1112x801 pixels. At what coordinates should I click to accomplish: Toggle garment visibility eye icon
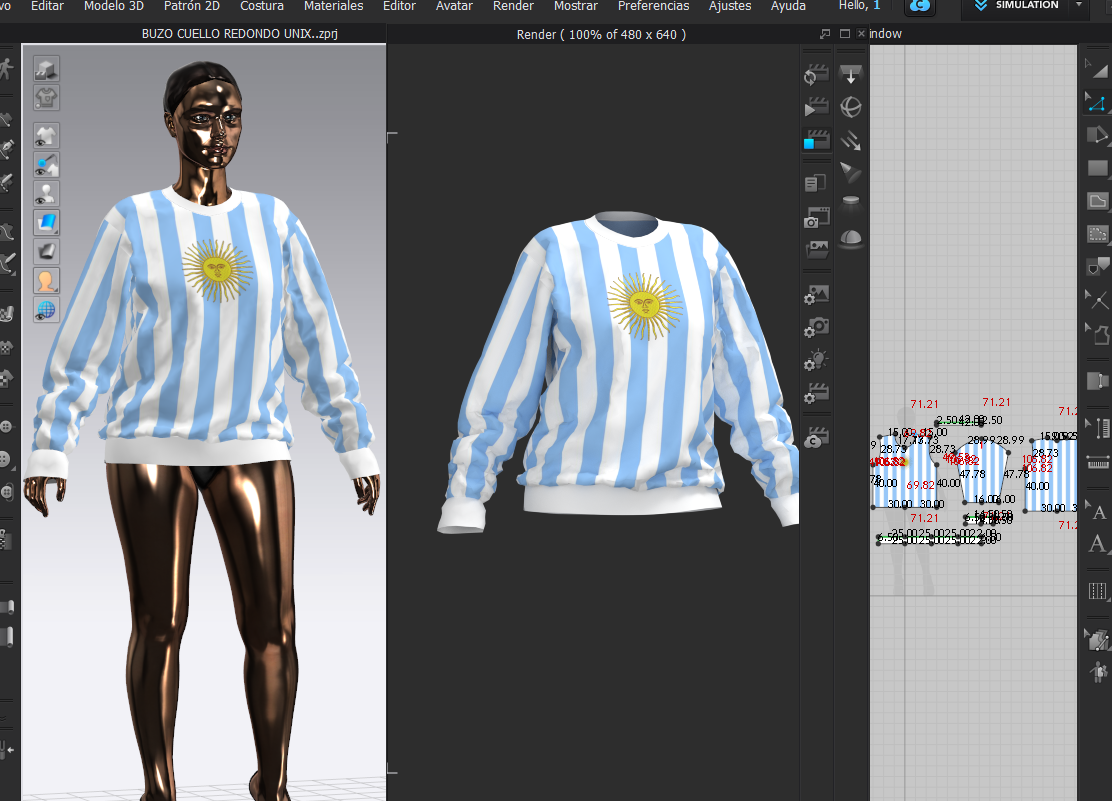point(47,135)
